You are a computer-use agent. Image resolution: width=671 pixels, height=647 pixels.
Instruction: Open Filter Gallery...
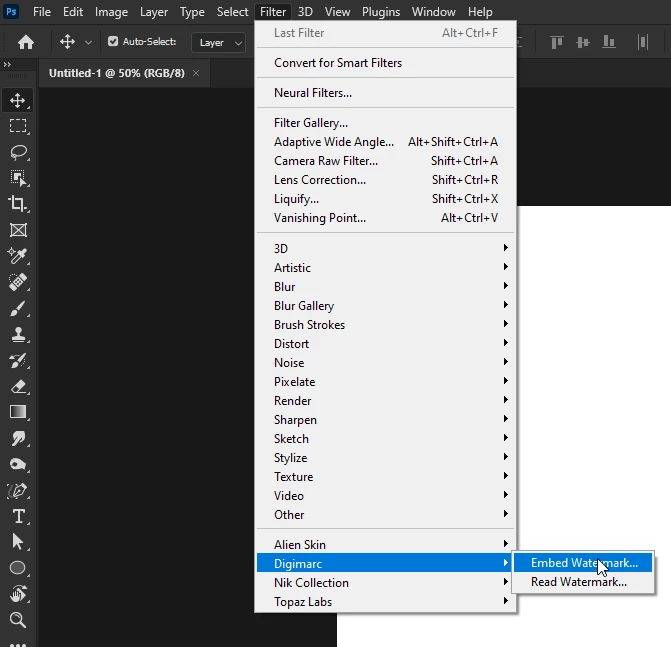[385, 122]
